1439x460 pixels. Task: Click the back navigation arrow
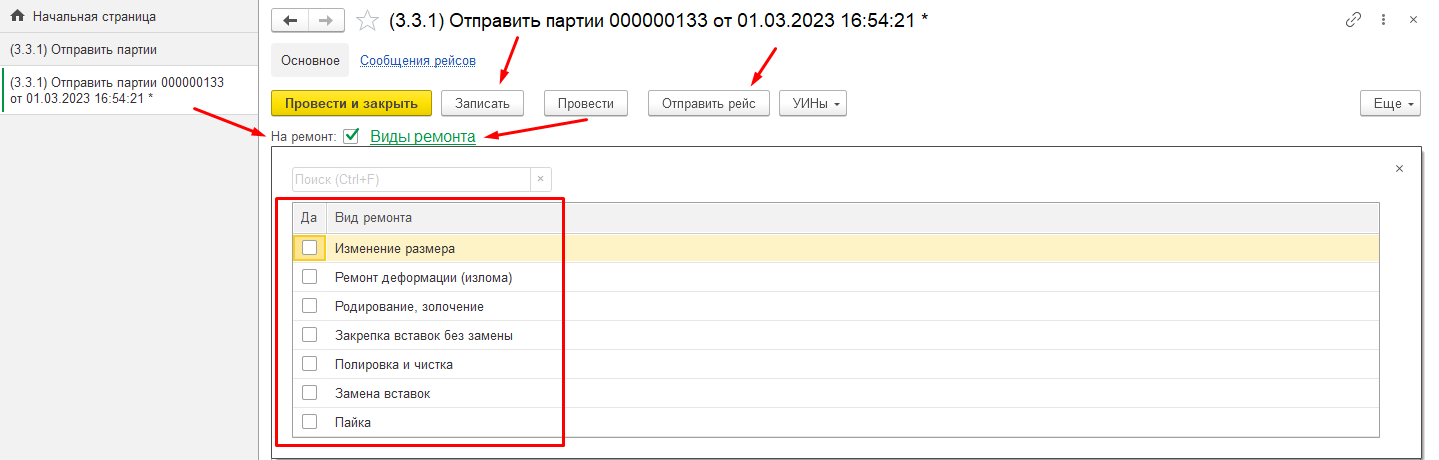(290, 20)
